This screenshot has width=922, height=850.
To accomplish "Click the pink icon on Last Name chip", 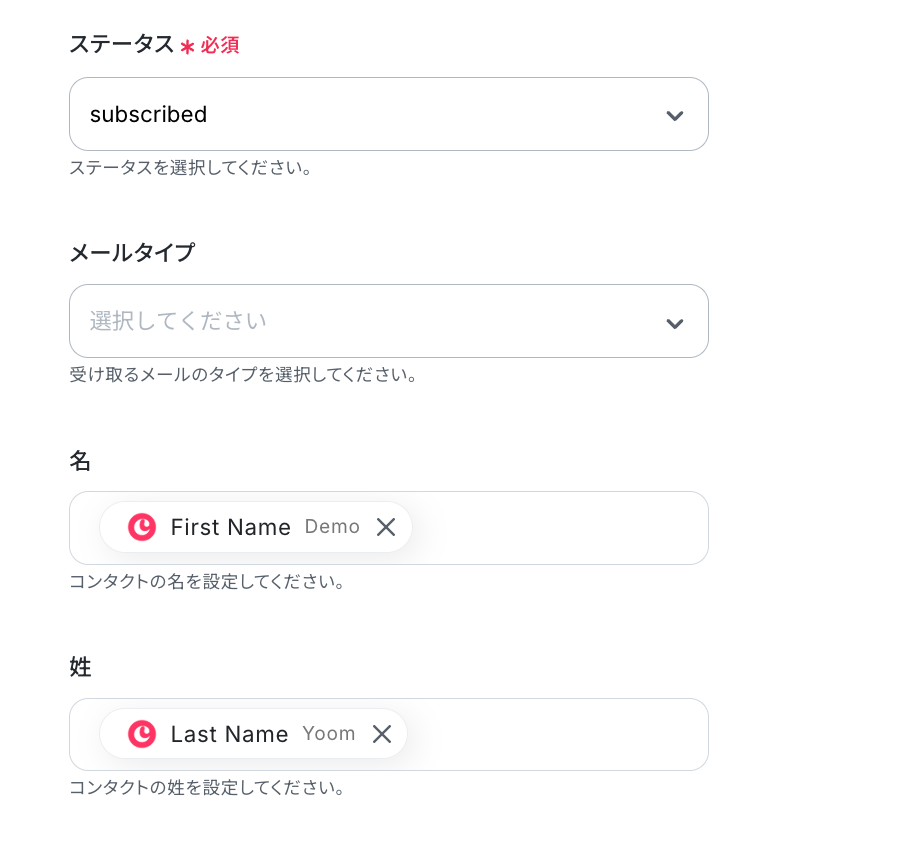I will tap(142, 734).
